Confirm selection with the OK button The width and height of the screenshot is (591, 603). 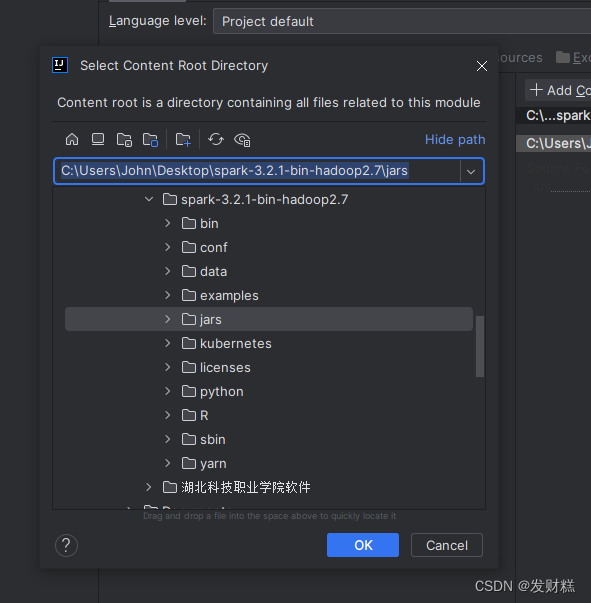pos(363,545)
